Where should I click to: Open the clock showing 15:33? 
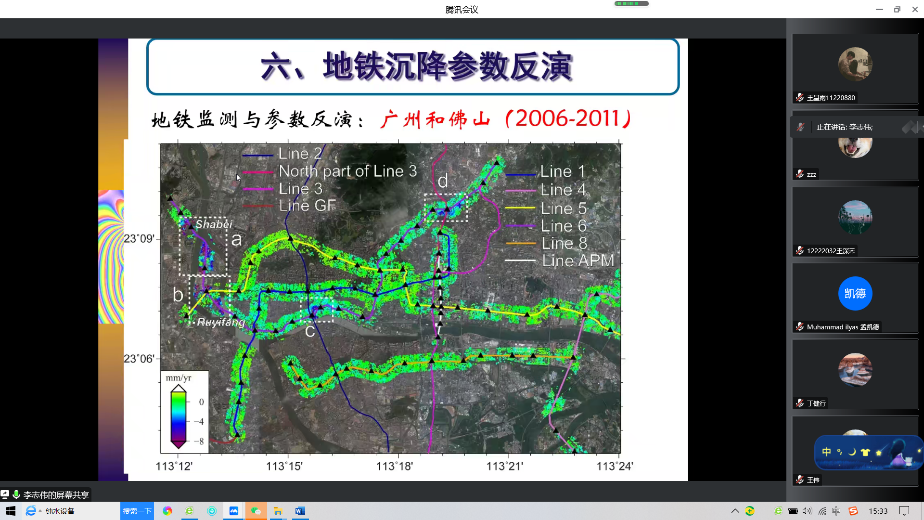coord(878,510)
